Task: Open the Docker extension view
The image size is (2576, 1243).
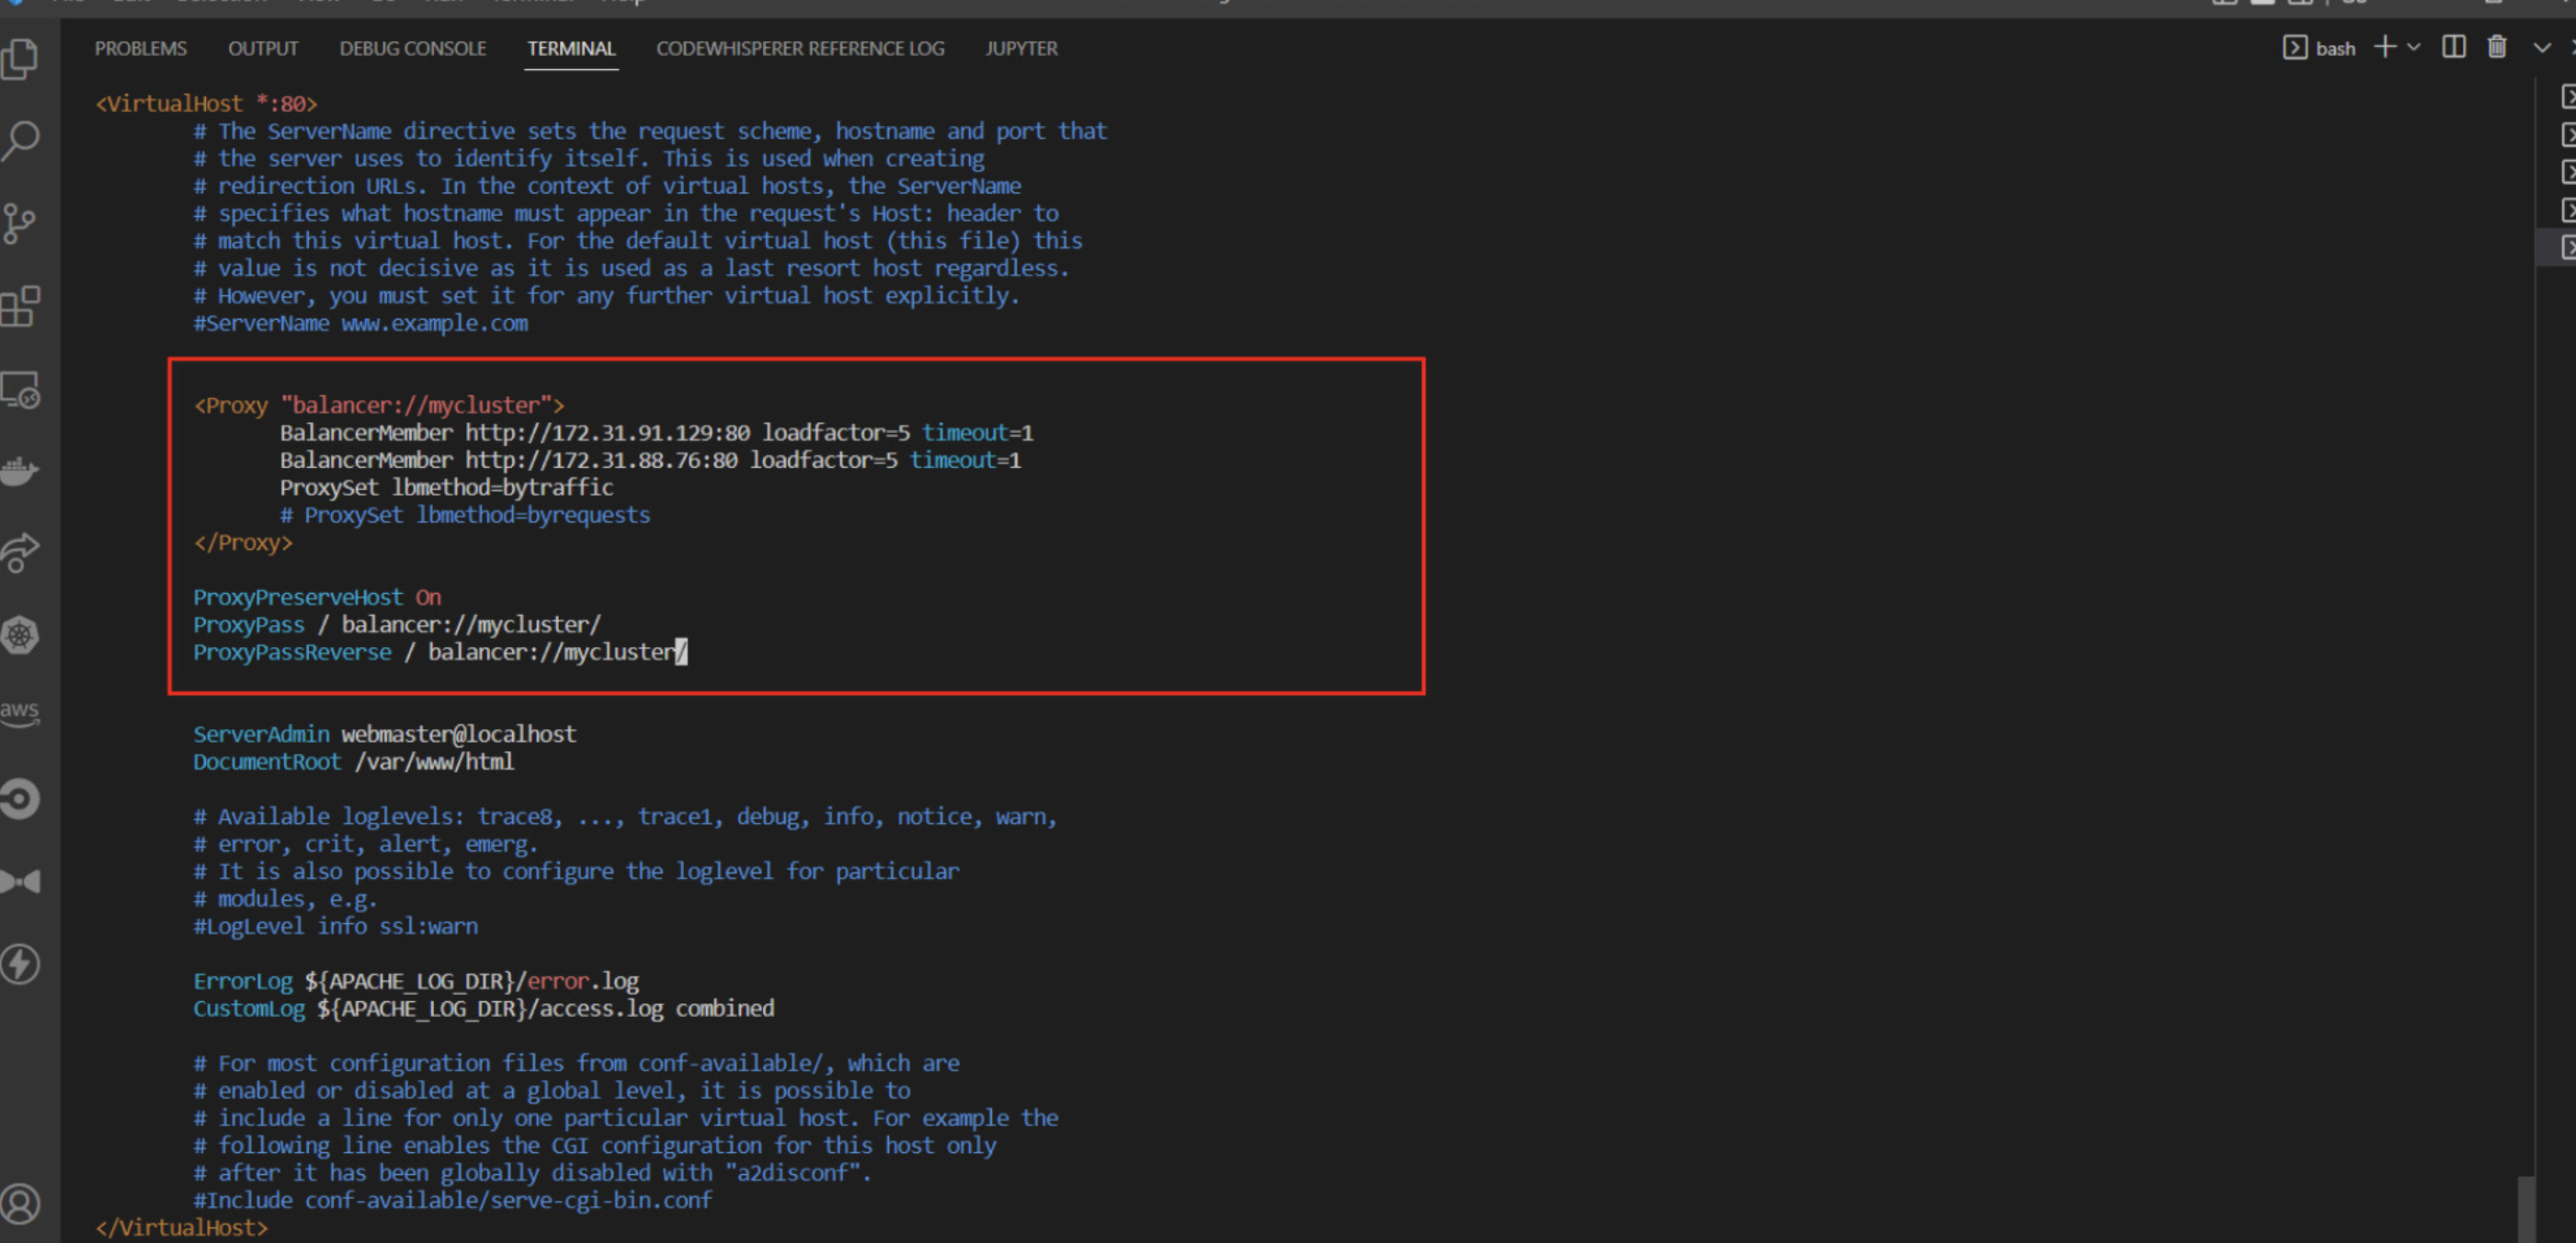Action: [x=21, y=471]
